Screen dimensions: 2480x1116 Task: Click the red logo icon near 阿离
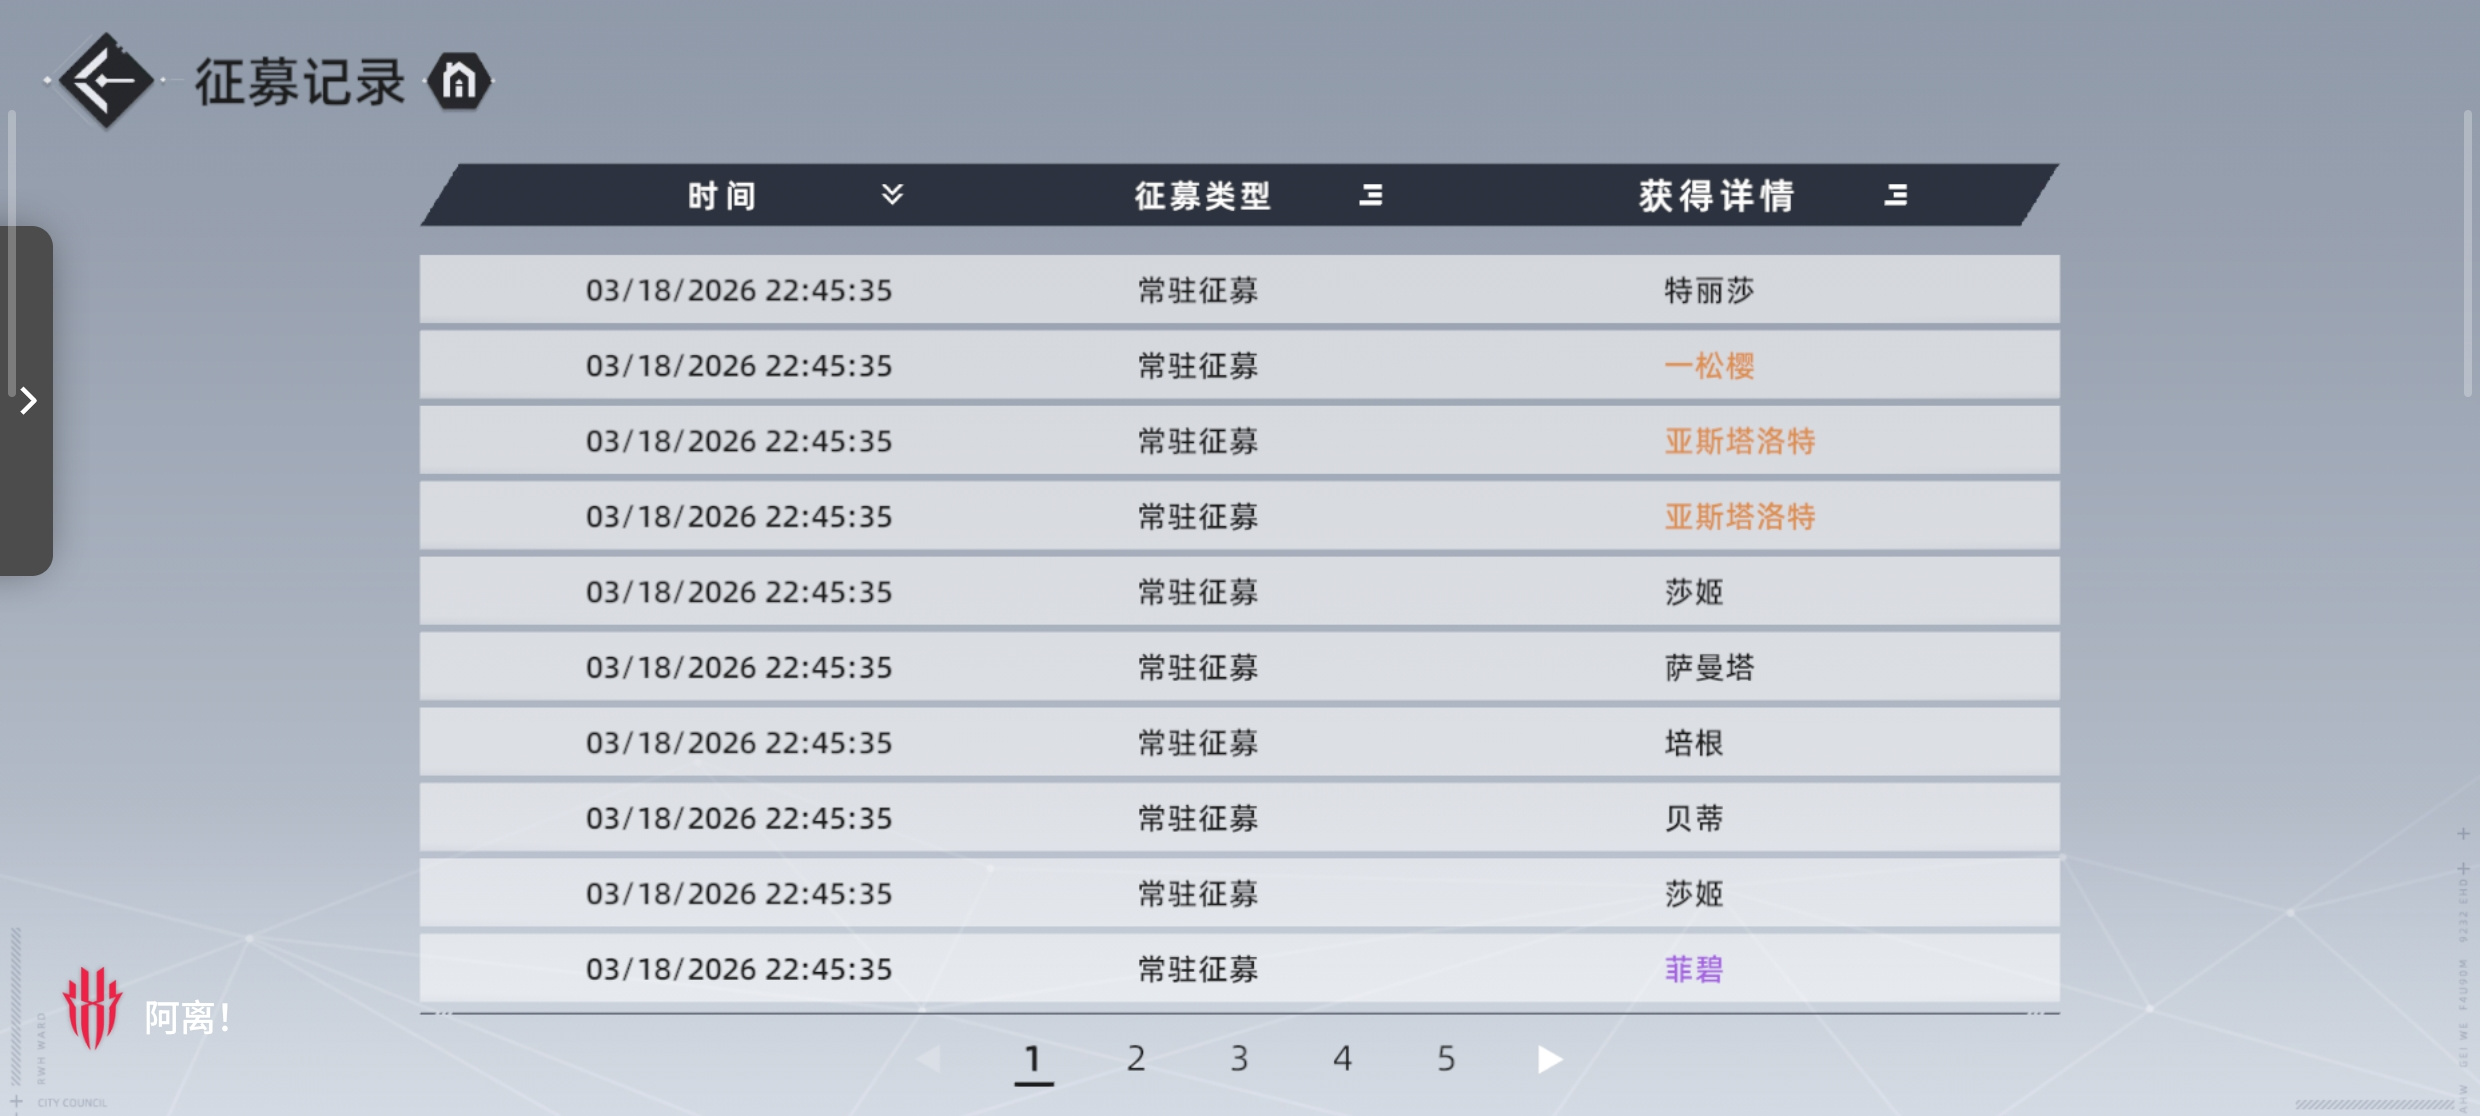pyautogui.click(x=92, y=1007)
